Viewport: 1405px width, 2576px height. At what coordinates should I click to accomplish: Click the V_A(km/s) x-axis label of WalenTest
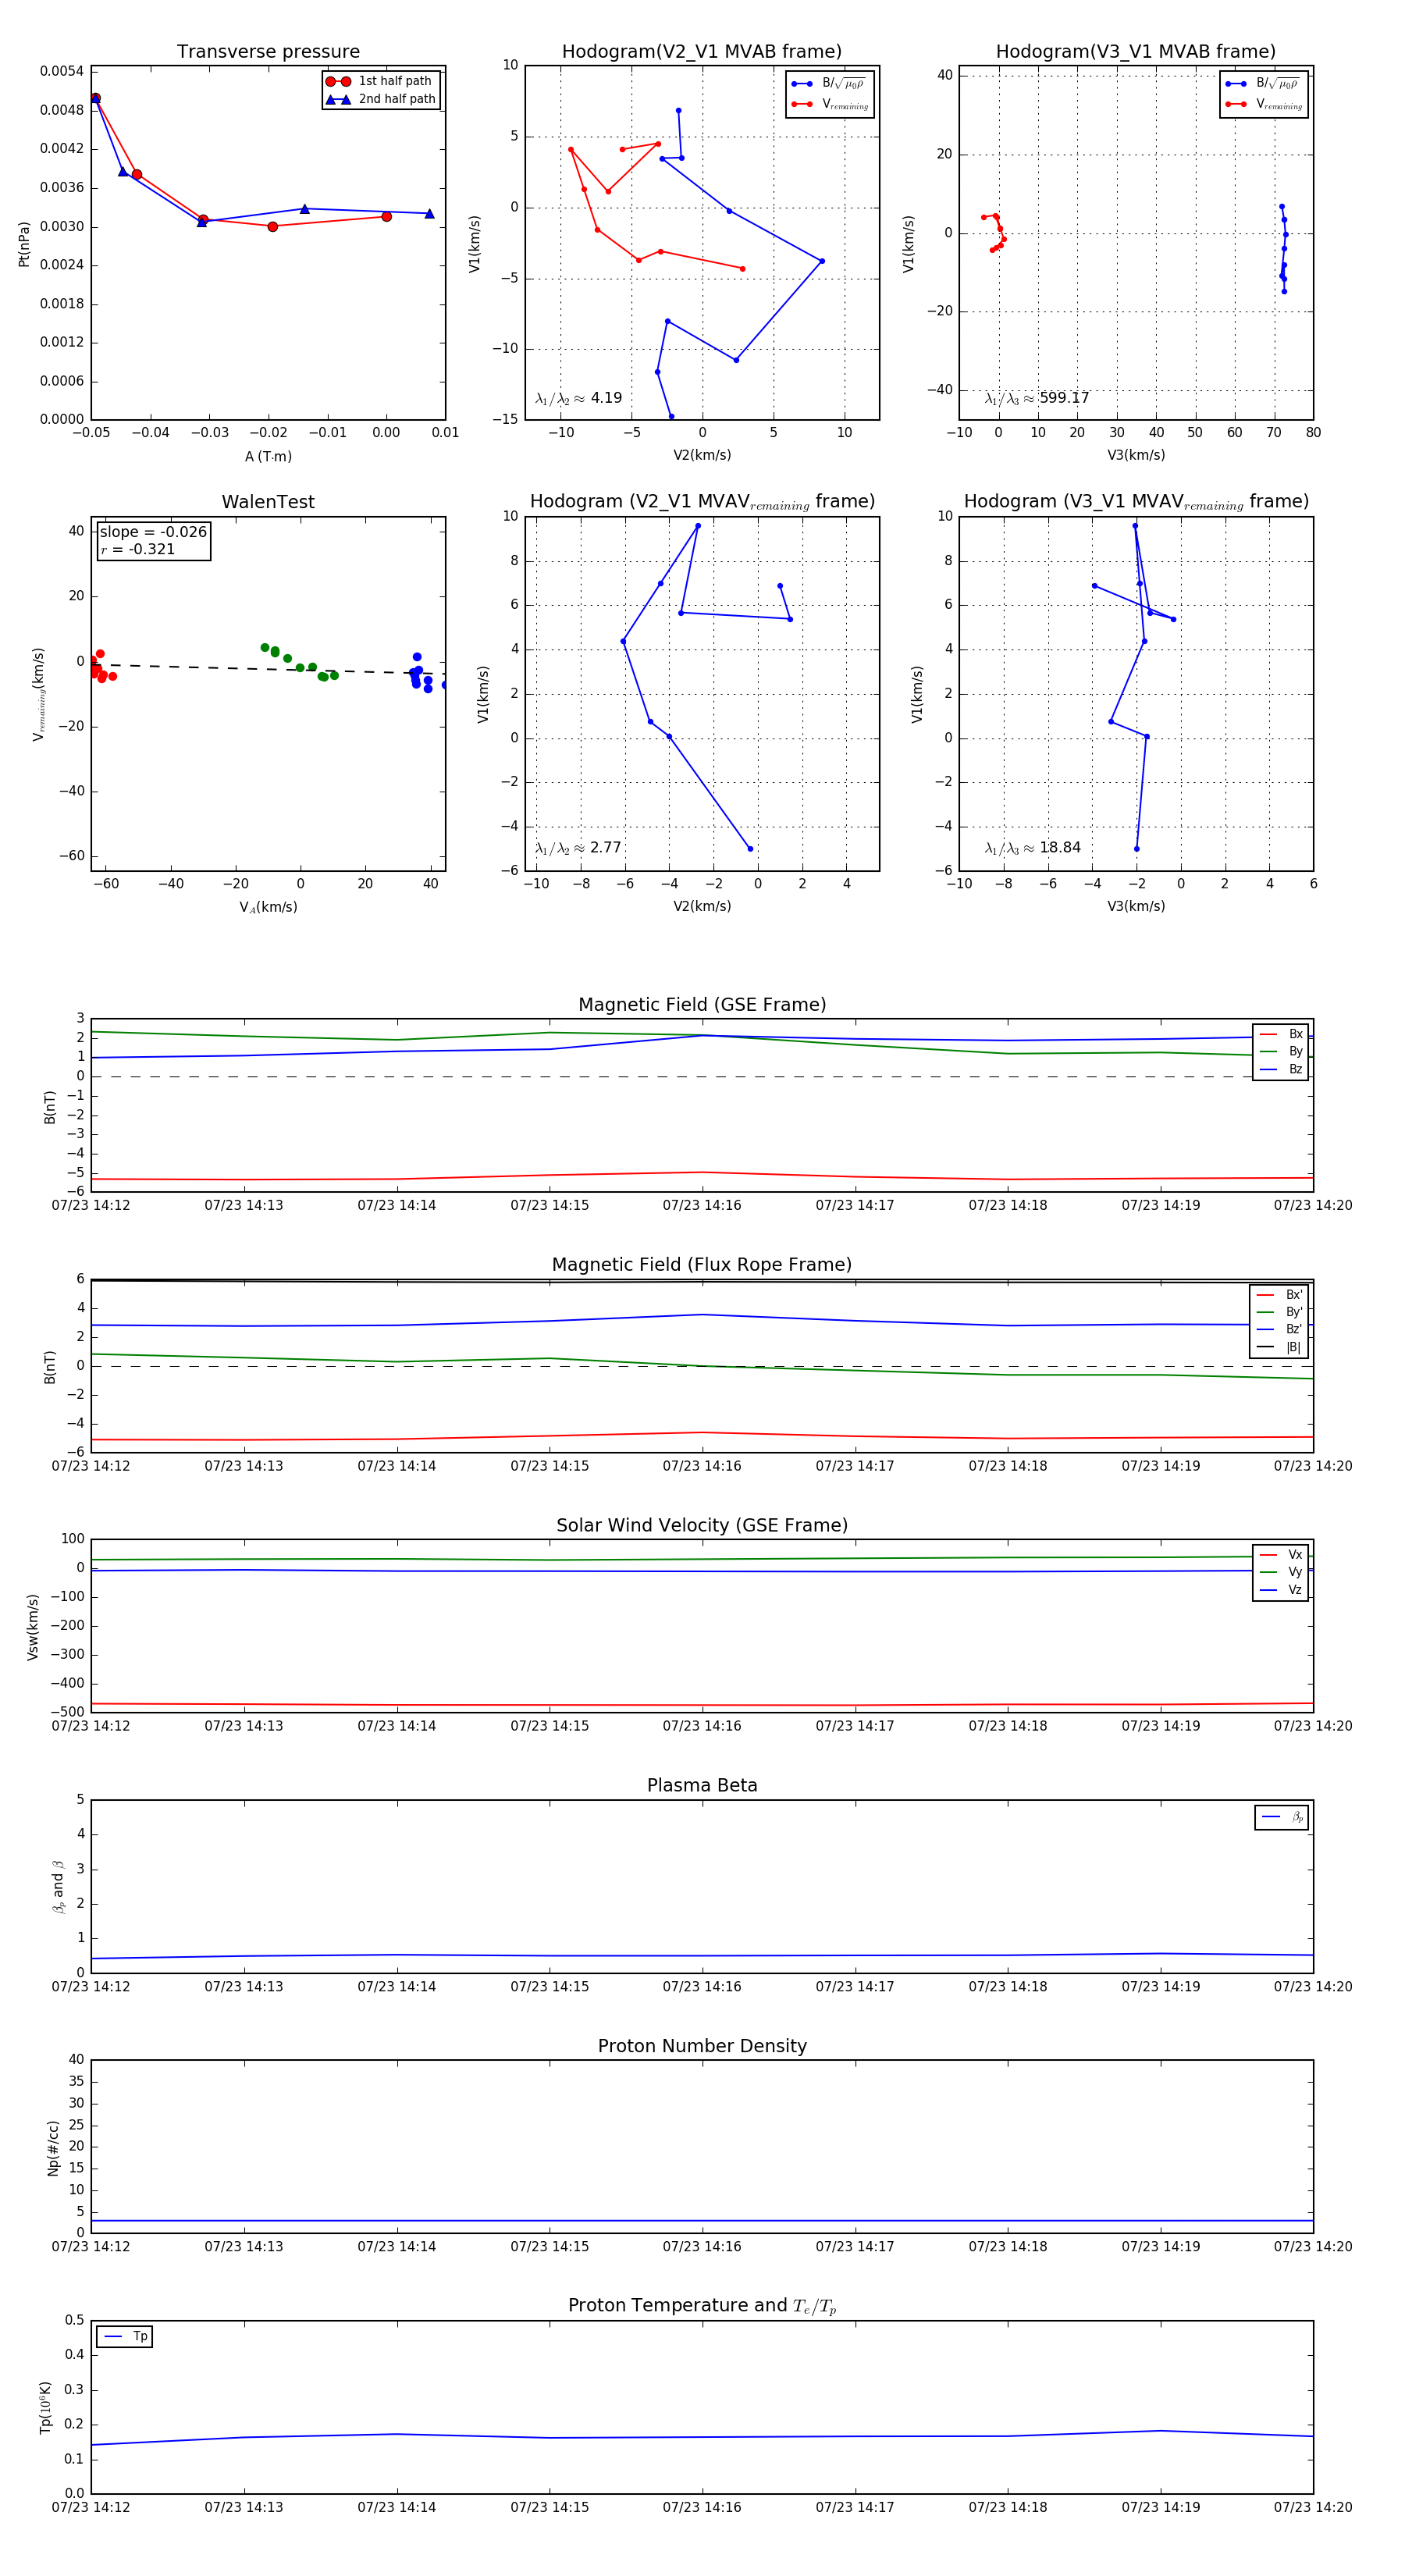(x=268, y=907)
